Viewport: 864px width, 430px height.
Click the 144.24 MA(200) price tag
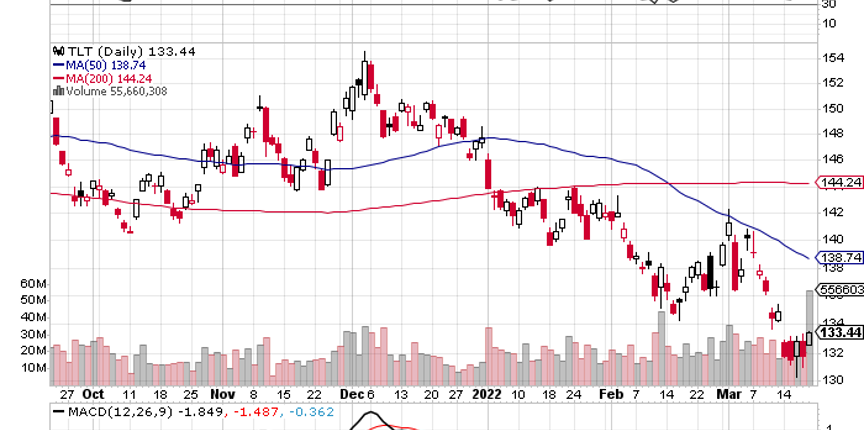(x=839, y=183)
